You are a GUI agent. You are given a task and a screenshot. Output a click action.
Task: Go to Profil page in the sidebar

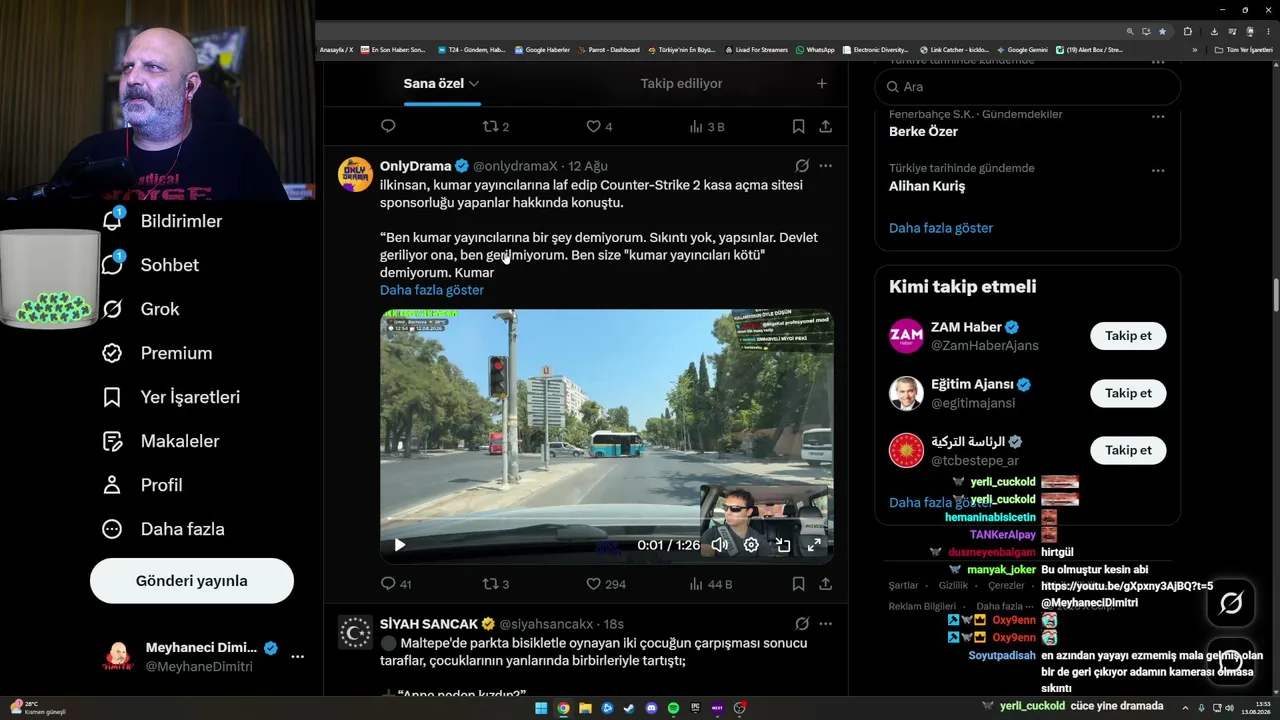pyautogui.click(x=142, y=485)
